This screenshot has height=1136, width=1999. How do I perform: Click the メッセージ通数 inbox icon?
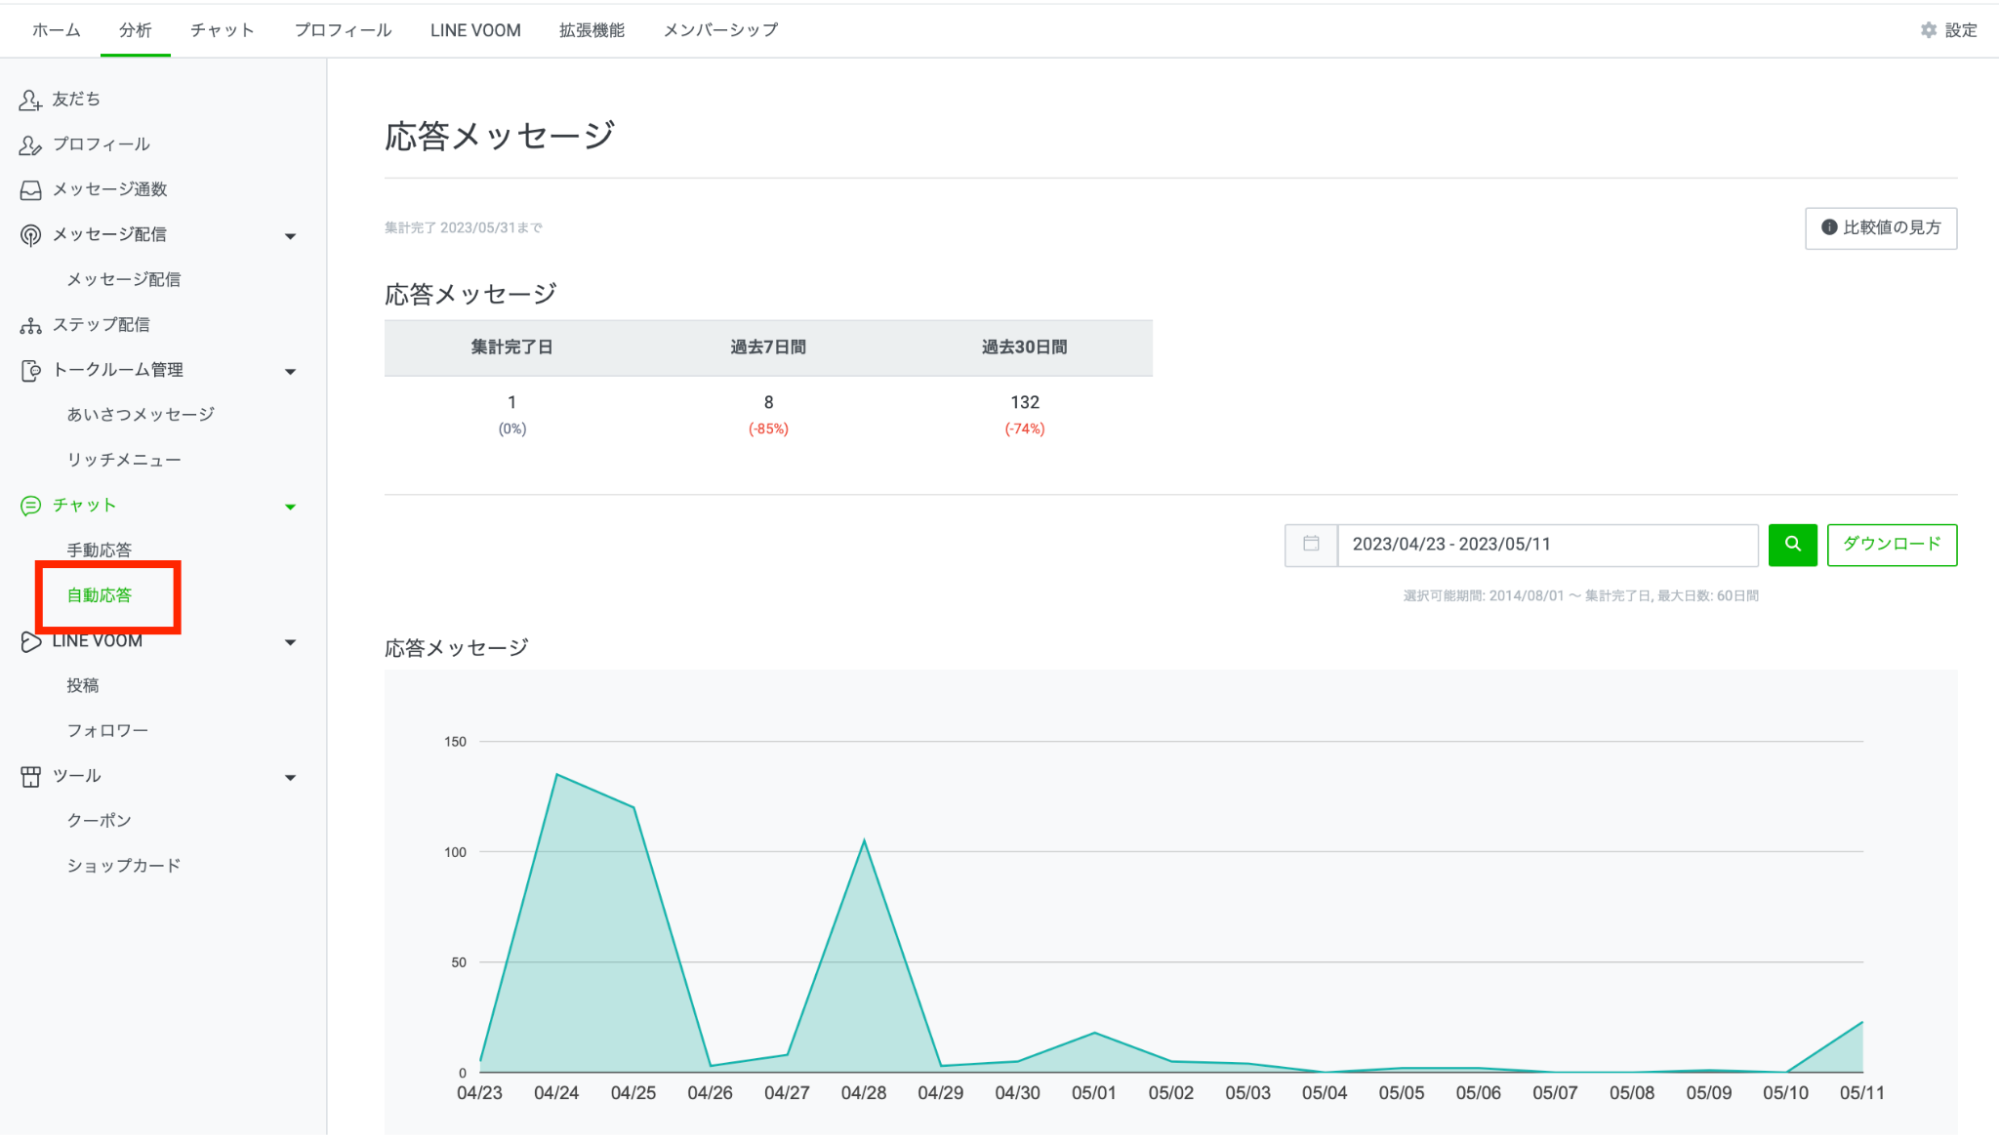(29, 188)
